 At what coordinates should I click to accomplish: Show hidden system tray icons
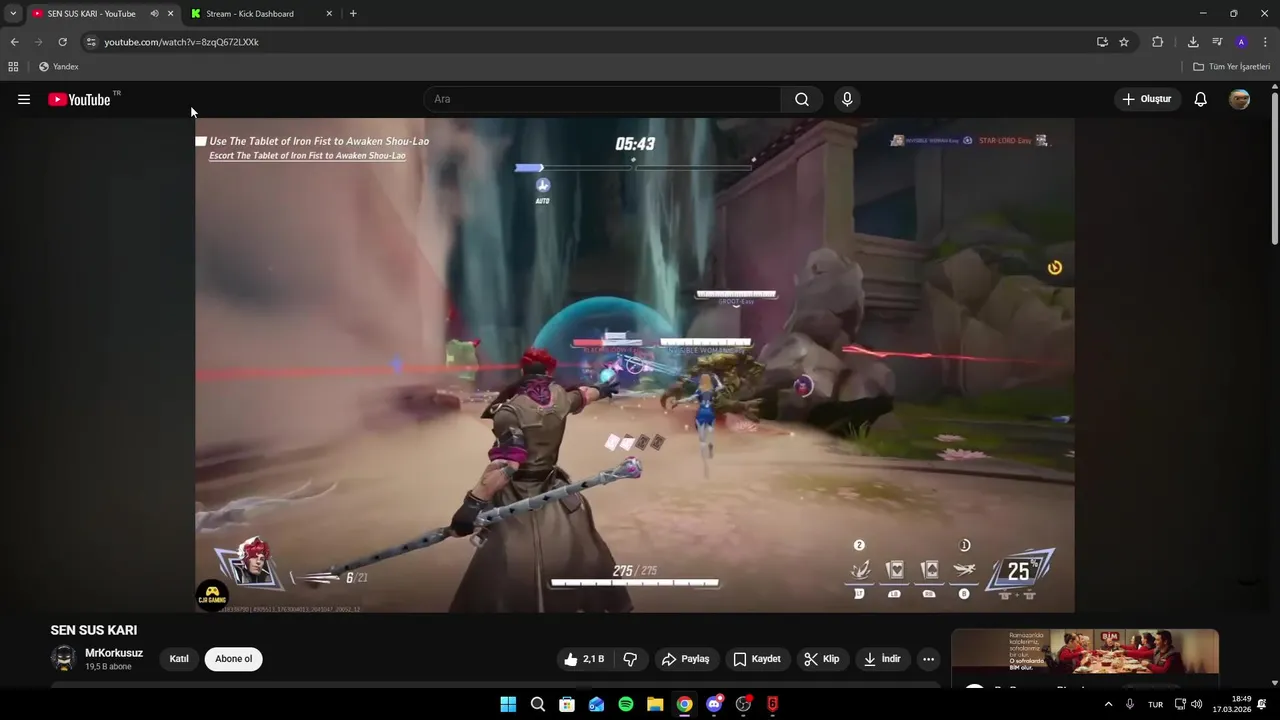(x=1108, y=704)
